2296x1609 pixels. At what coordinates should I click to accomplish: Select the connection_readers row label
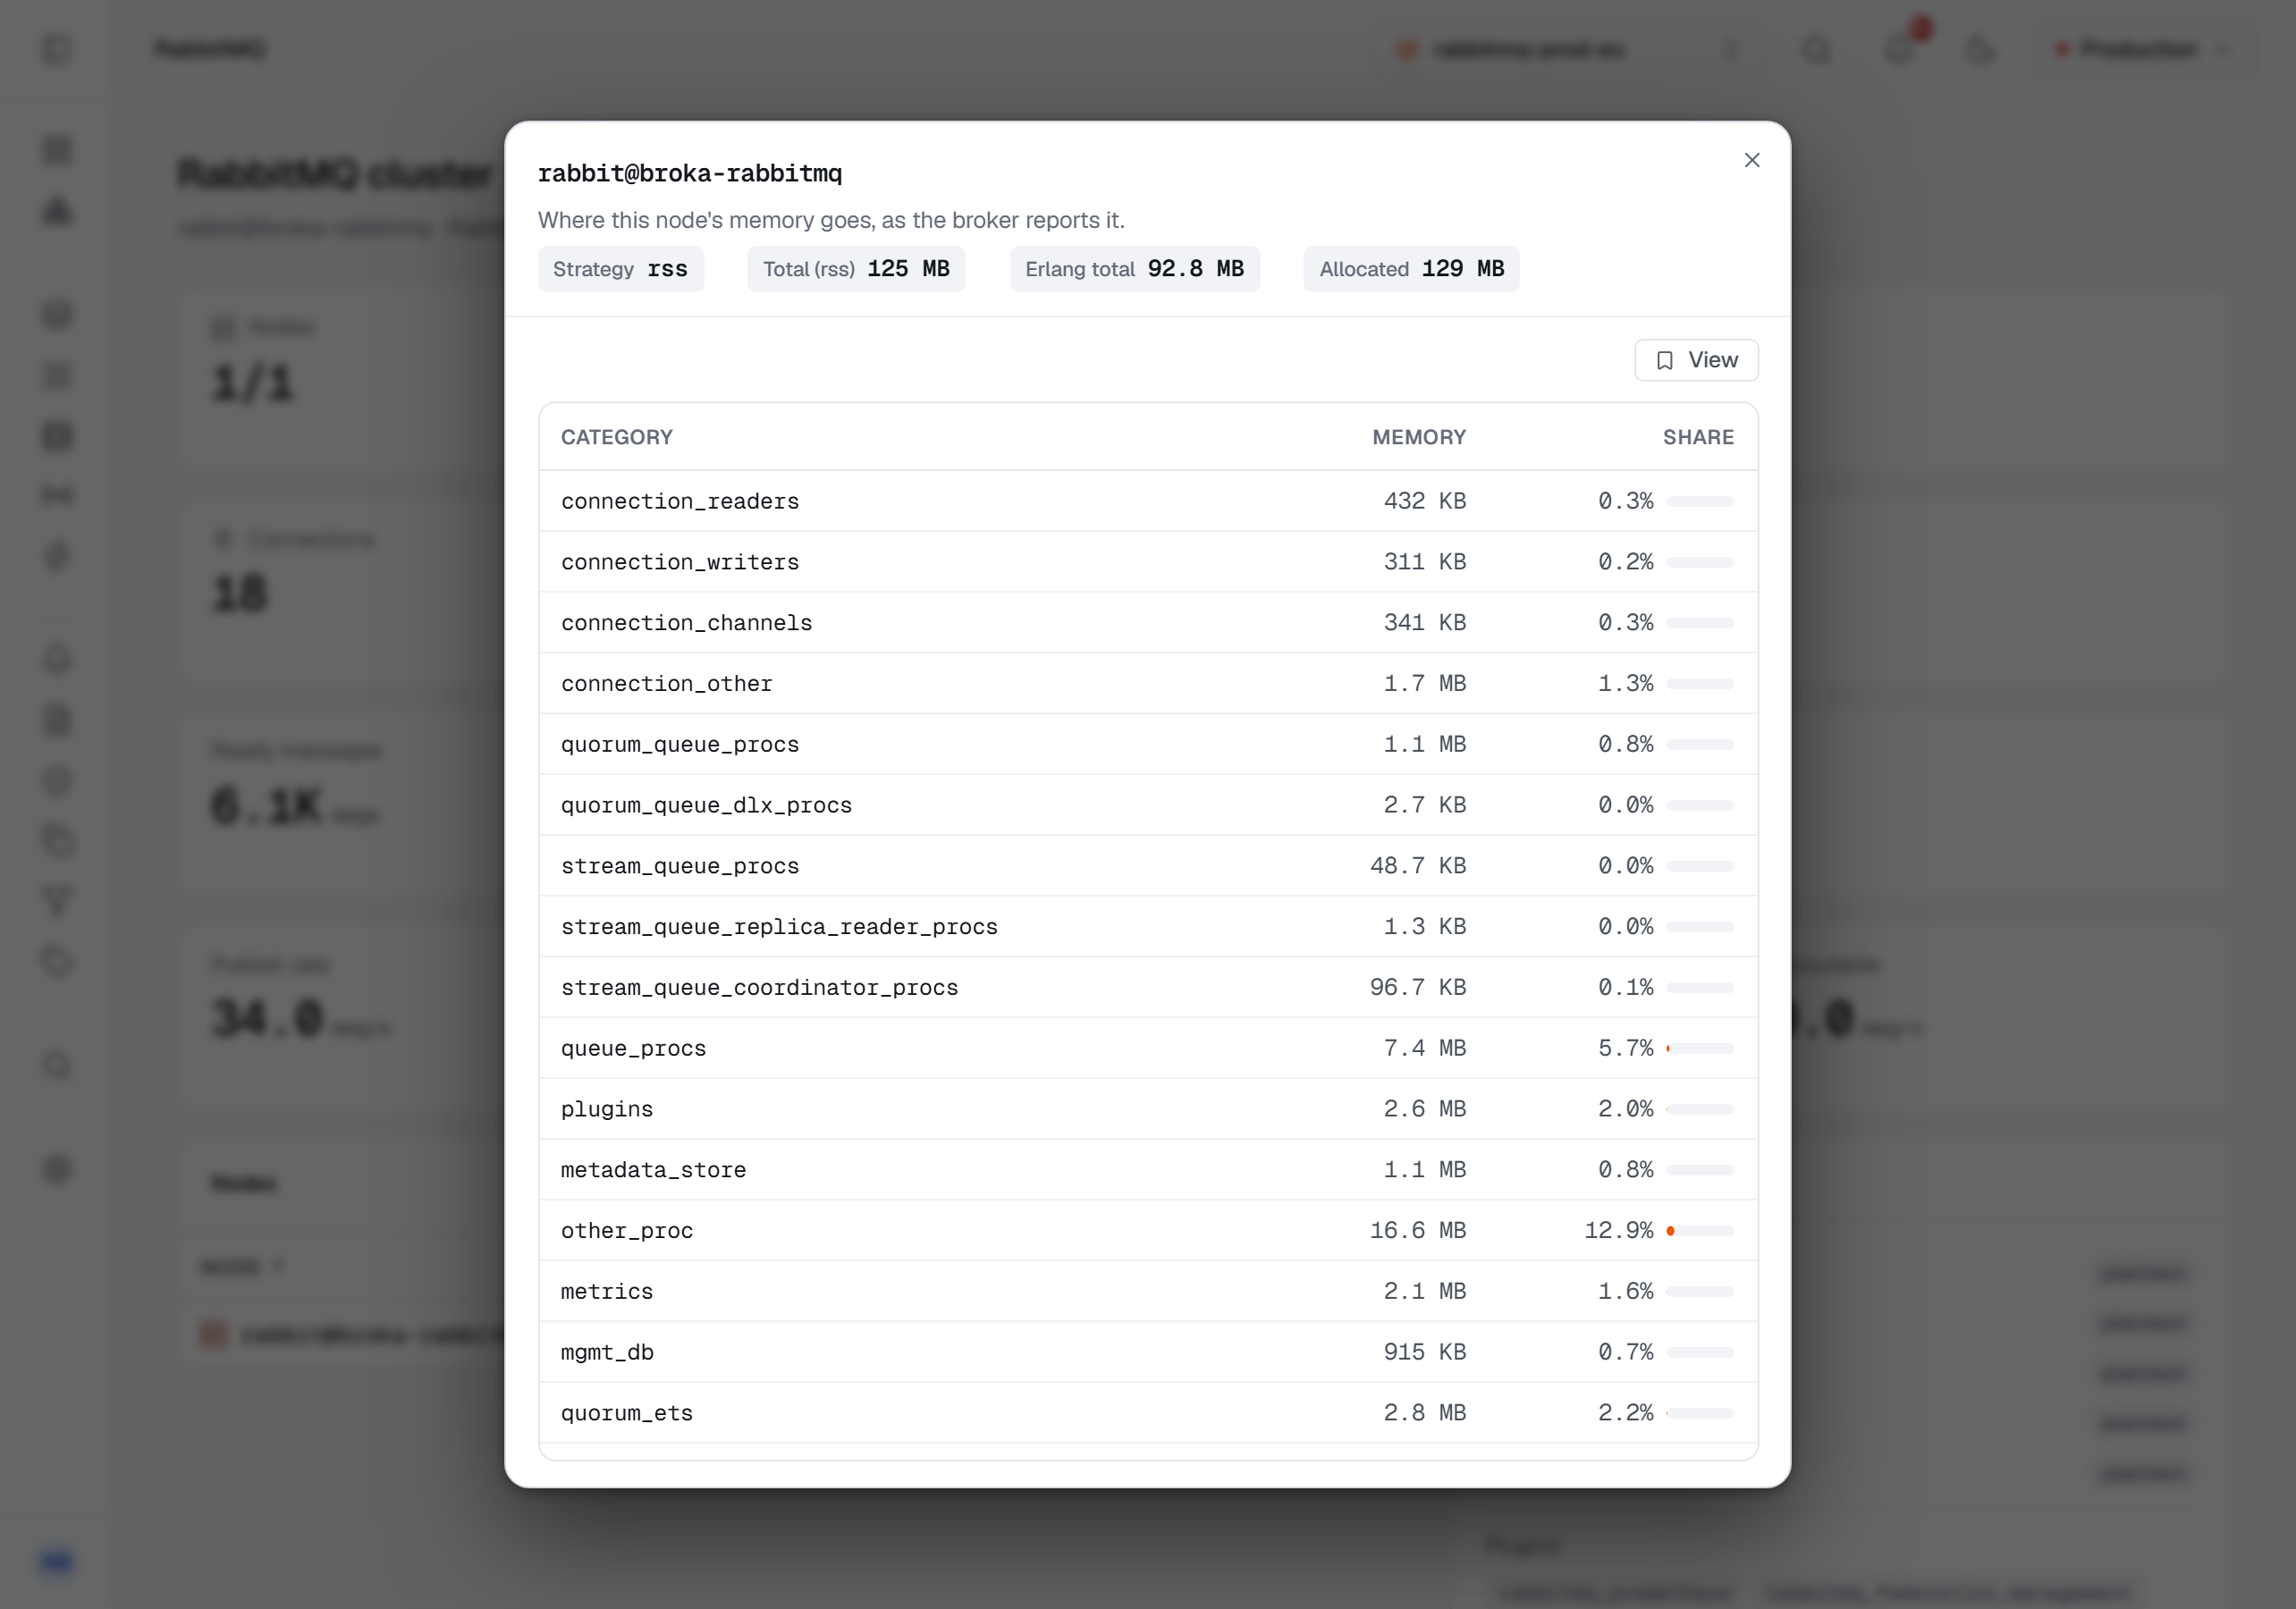[x=680, y=501]
